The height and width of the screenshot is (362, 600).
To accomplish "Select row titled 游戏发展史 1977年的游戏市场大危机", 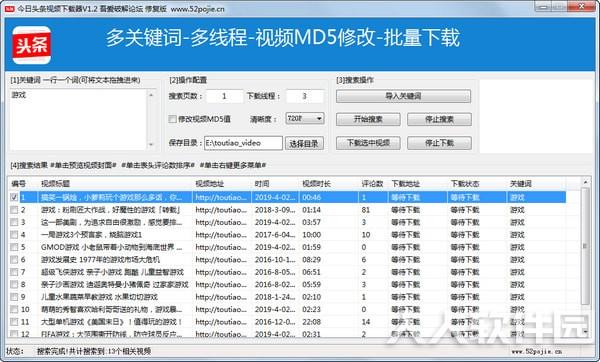I will pos(287,260).
